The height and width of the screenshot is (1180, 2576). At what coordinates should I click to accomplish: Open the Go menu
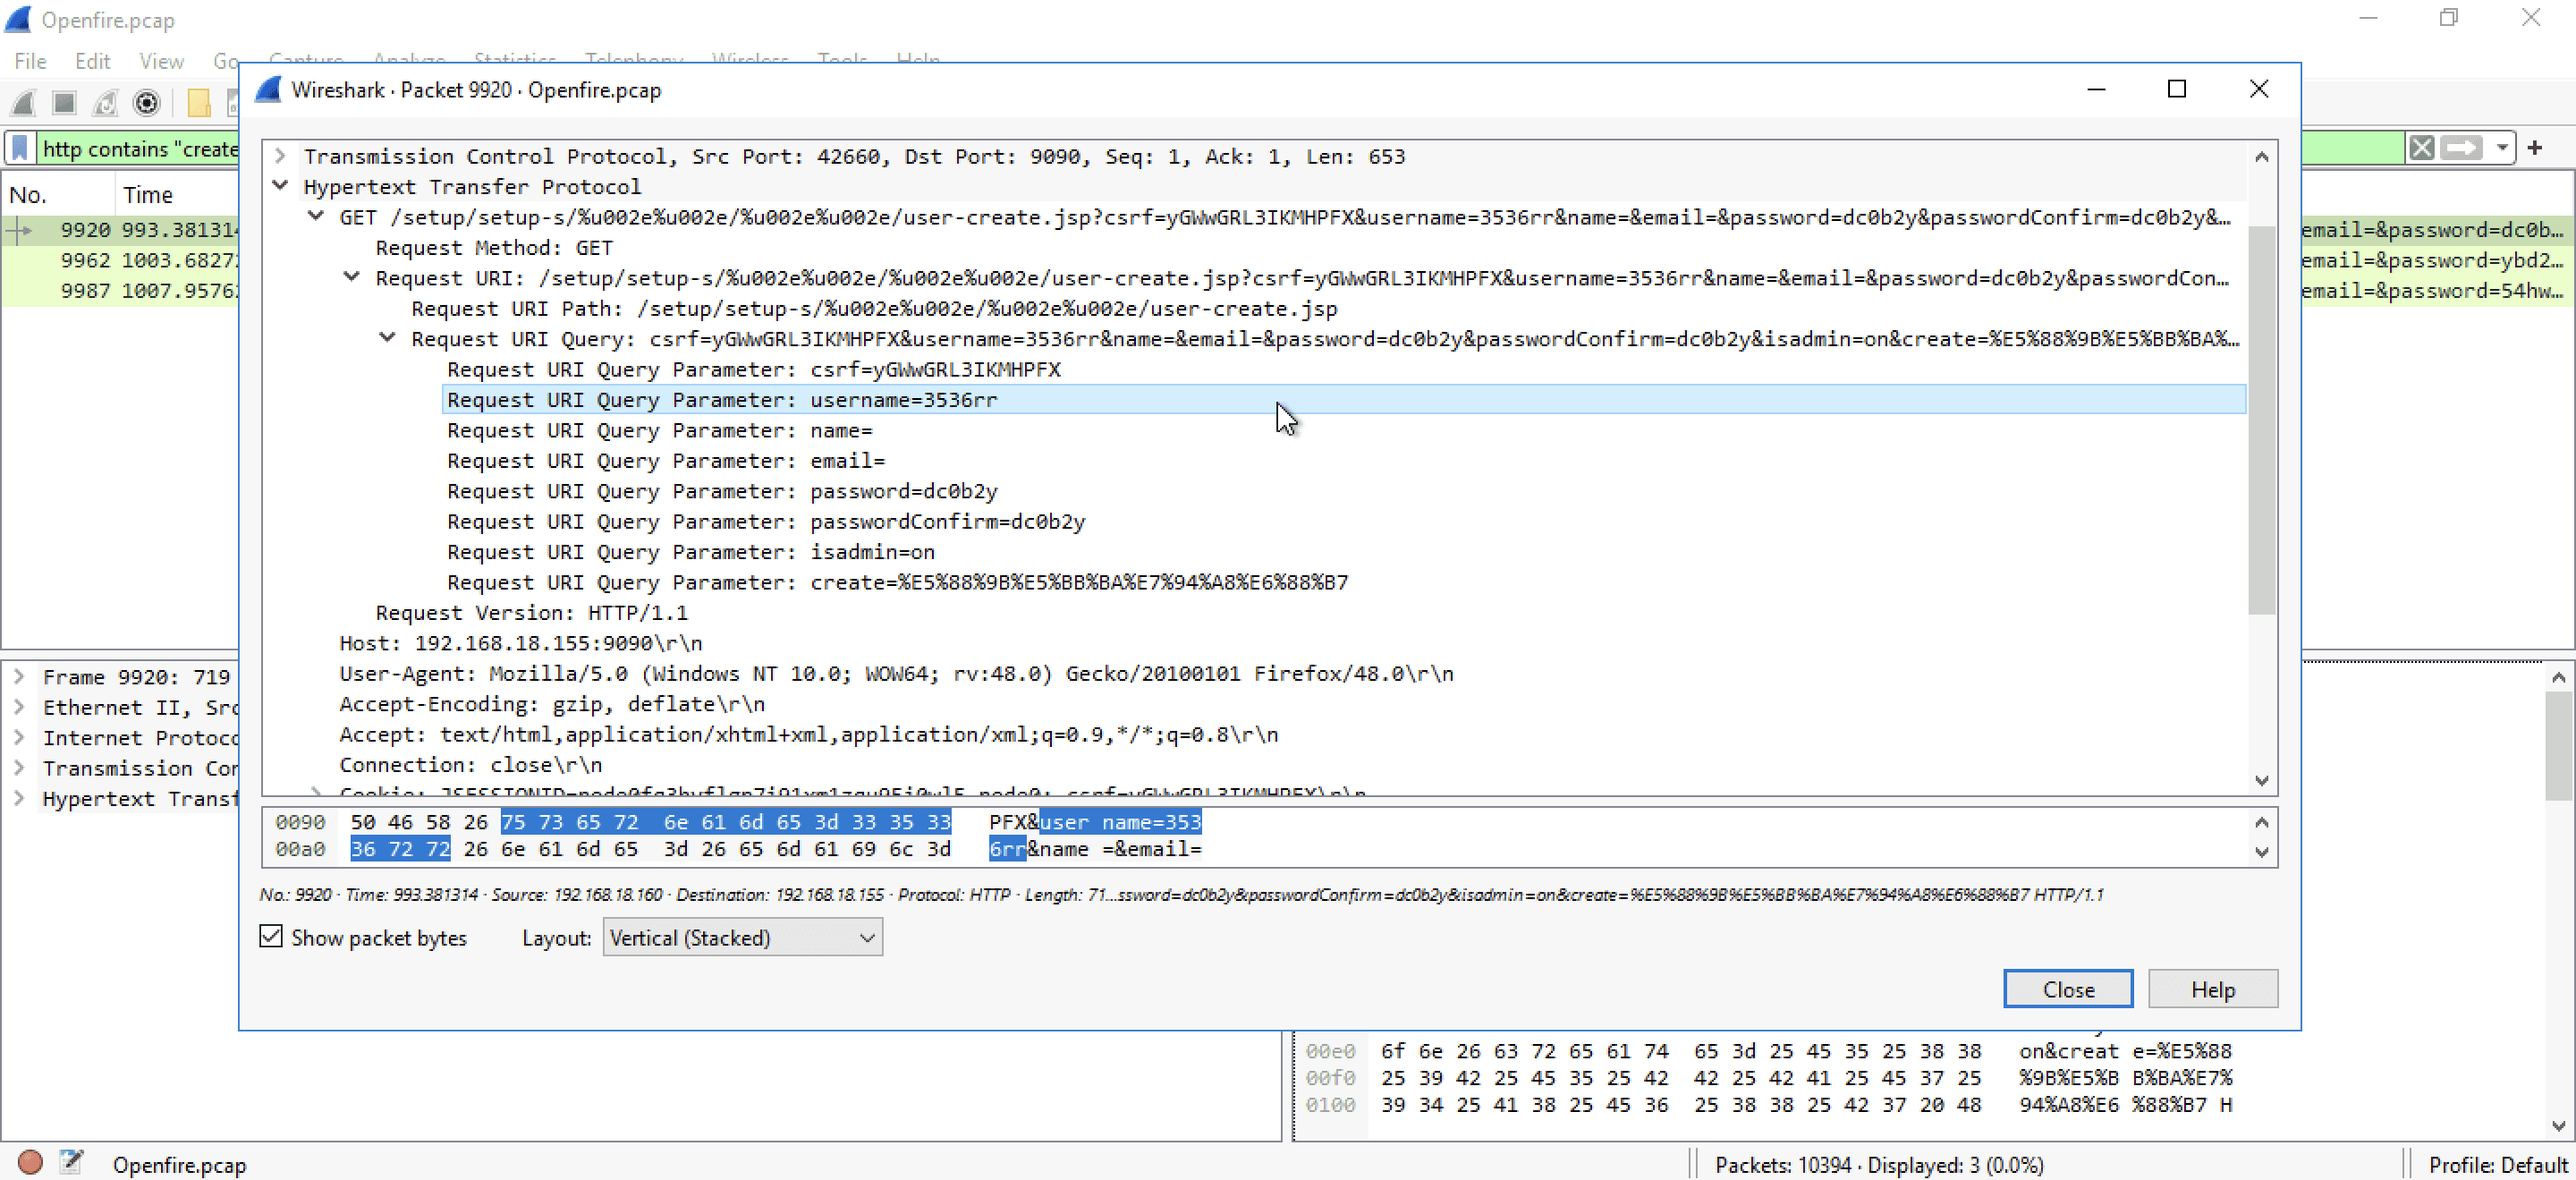click(226, 61)
